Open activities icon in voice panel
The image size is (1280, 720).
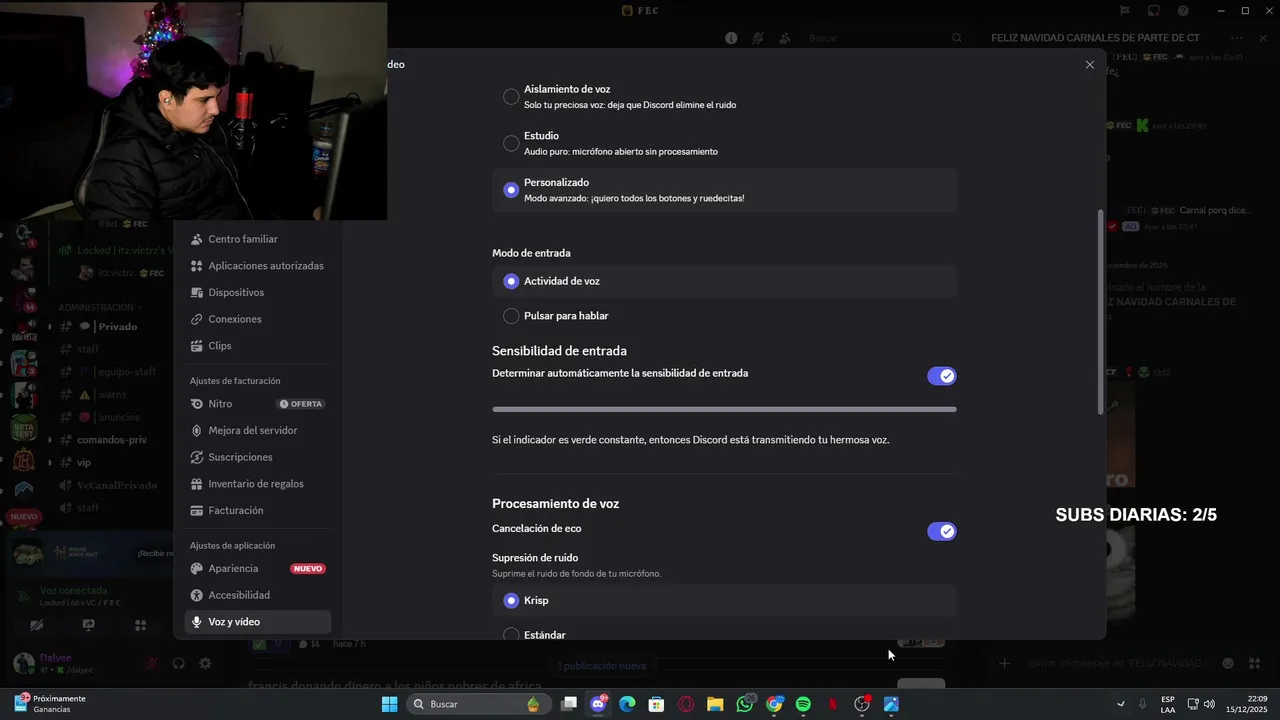[140, 625]
